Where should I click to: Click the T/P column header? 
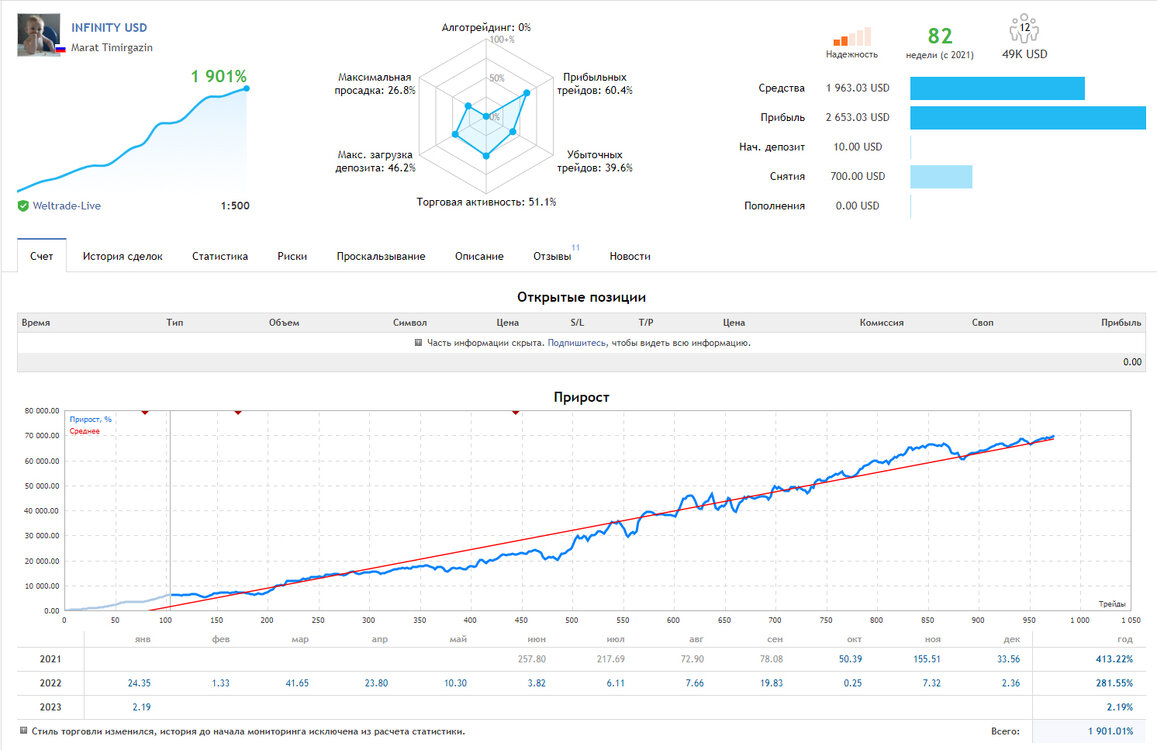pos(646,323)
